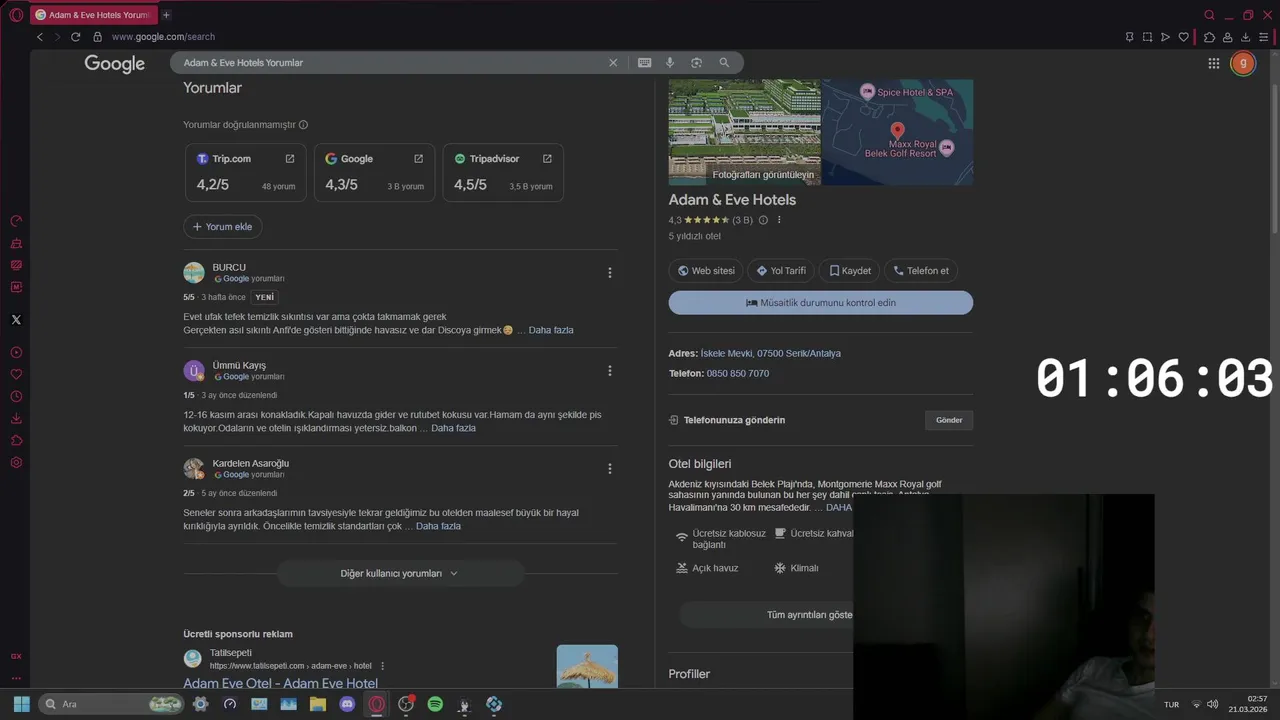Expand BURCU's review with Daha fazla
The width and height of the screenshot is (1280, 720).
551,330
